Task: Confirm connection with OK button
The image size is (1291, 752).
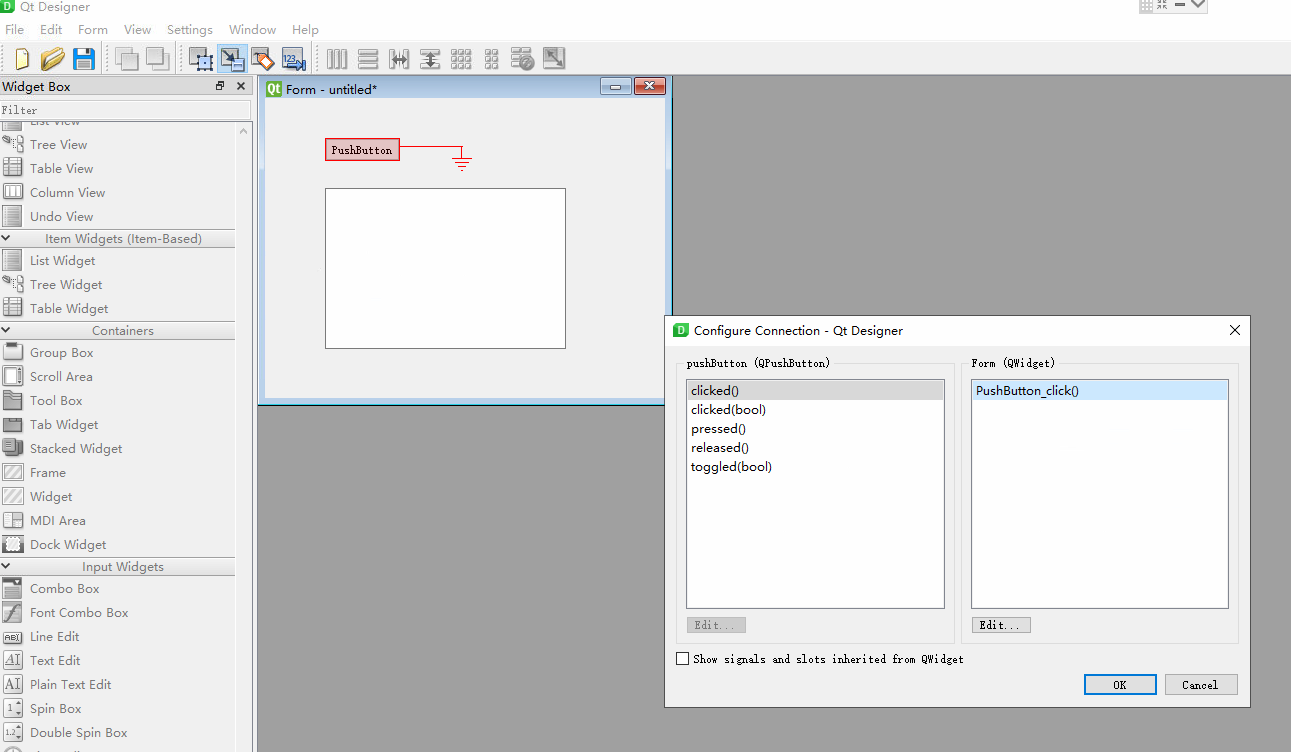Action: tap(1120, 685)
